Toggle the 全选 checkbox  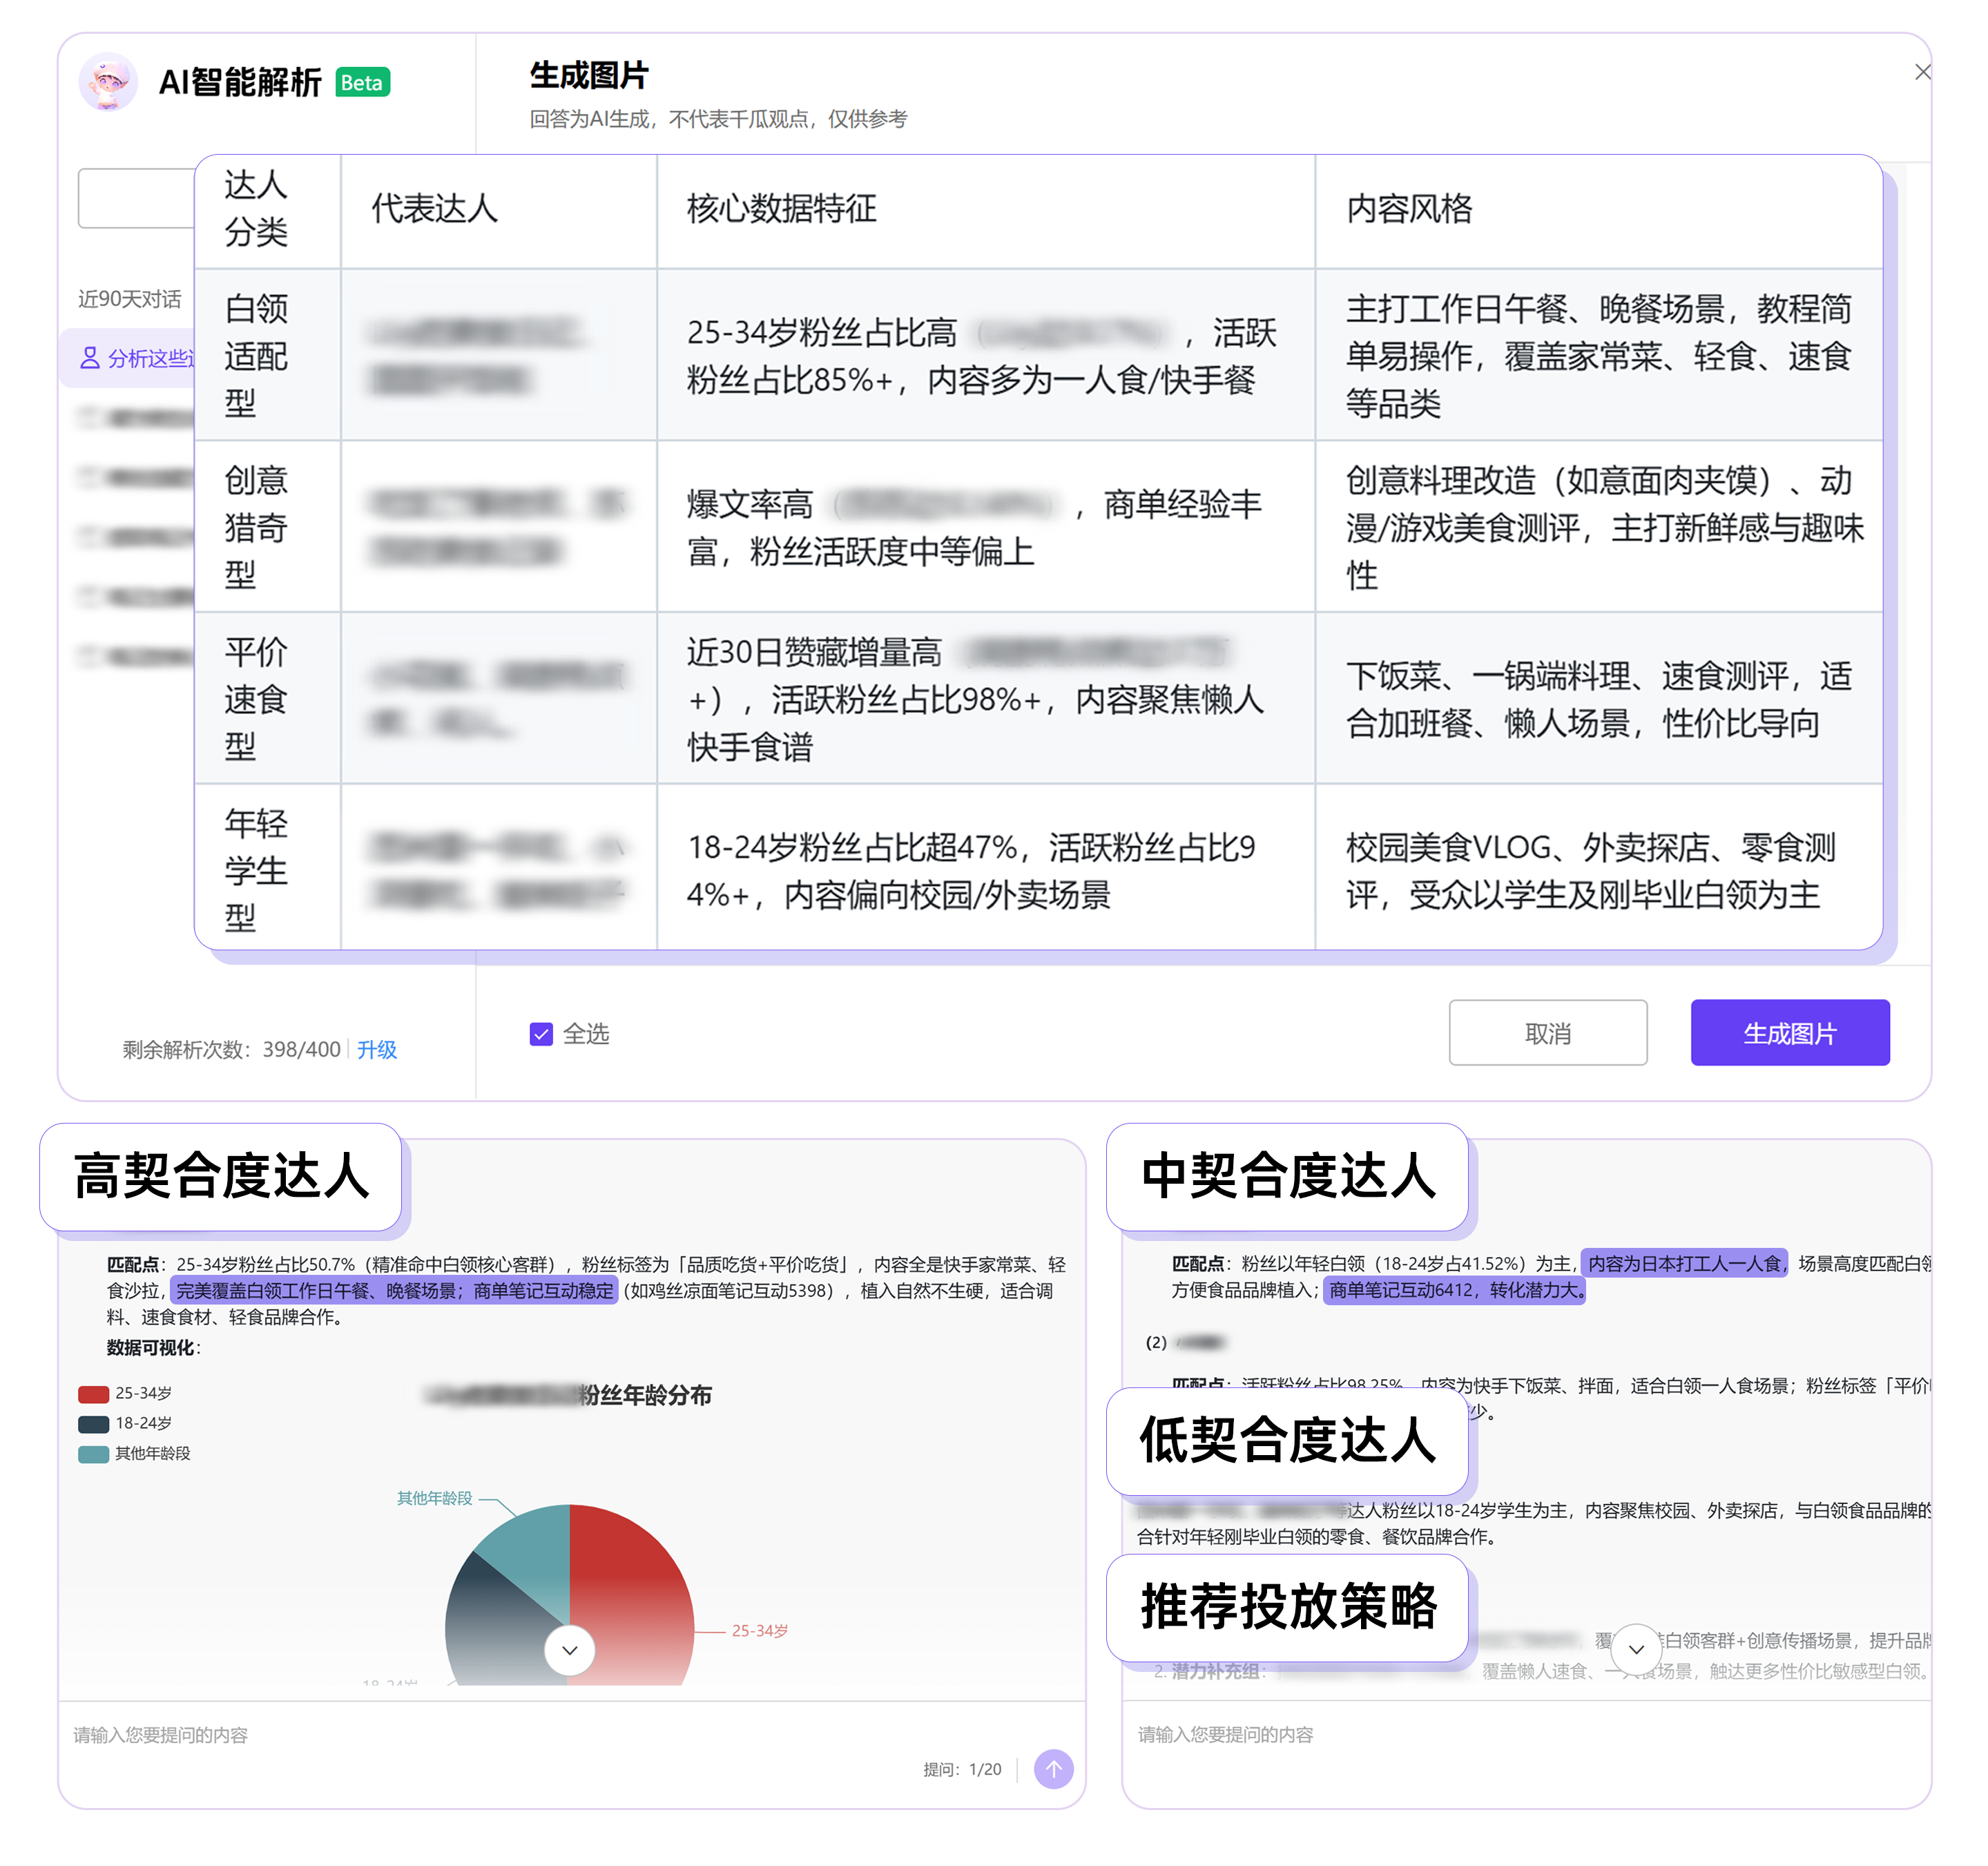(541, 1034)
